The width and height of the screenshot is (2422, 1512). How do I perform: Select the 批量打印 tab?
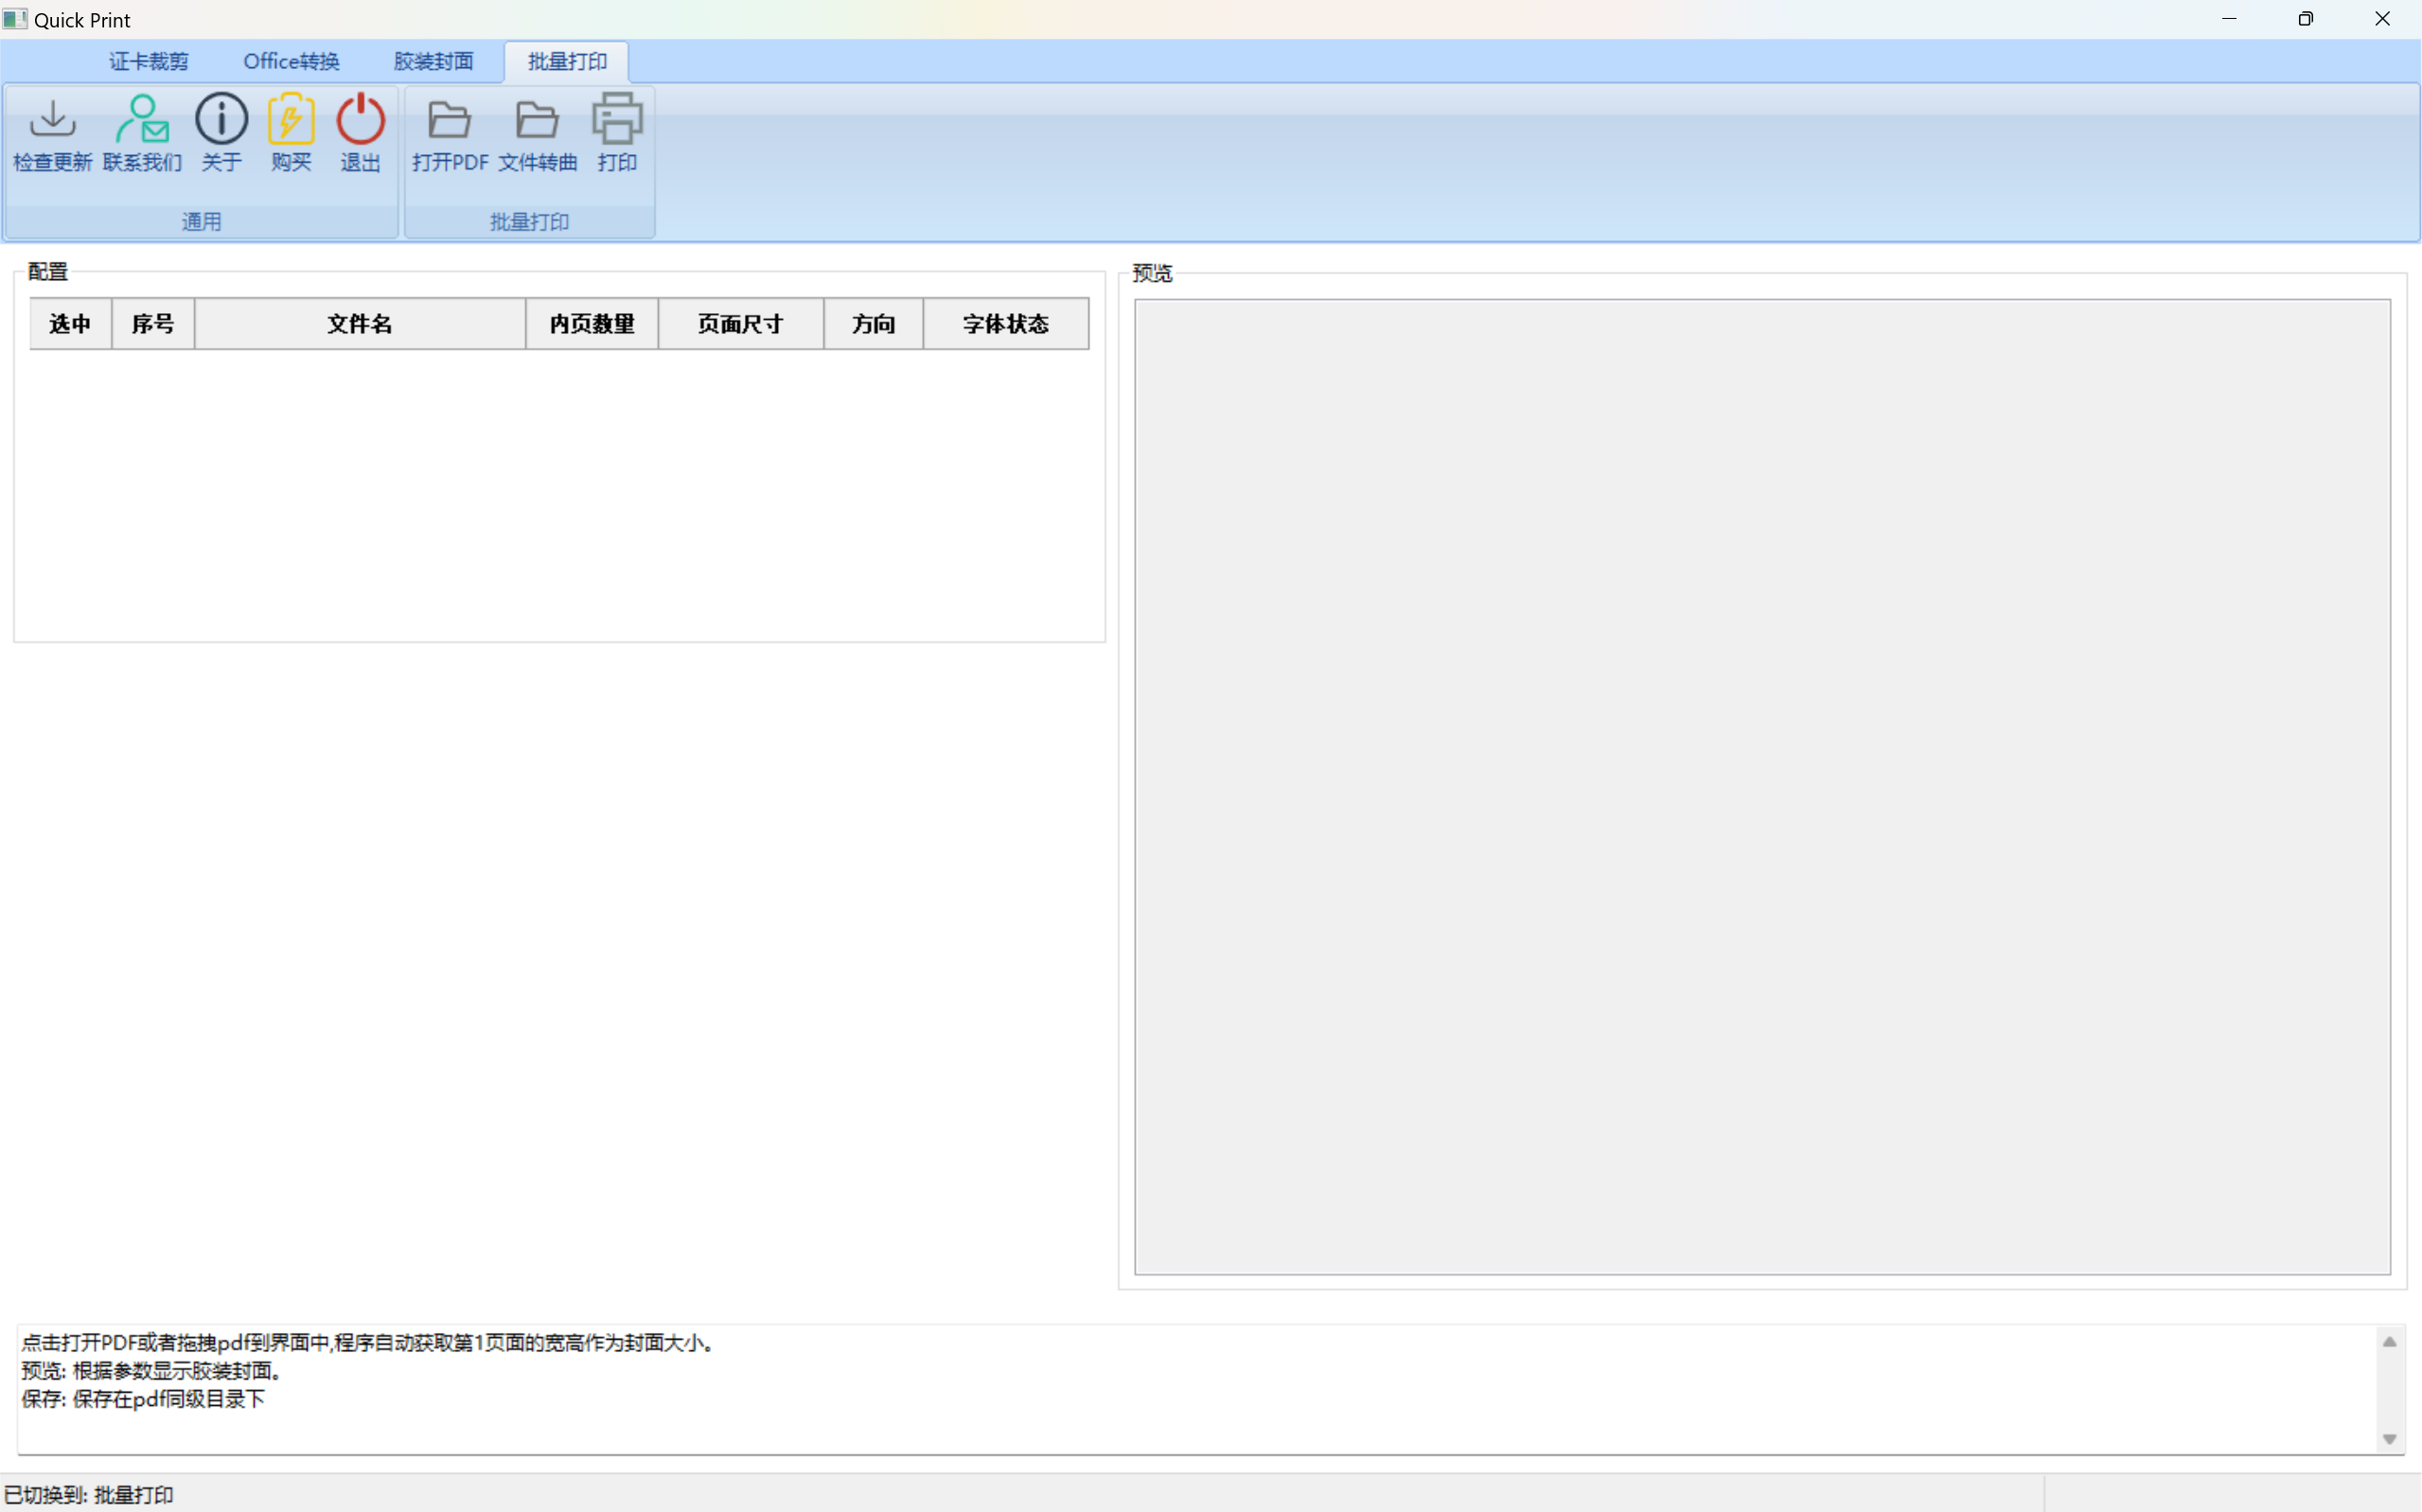click(x=567, y=61)
